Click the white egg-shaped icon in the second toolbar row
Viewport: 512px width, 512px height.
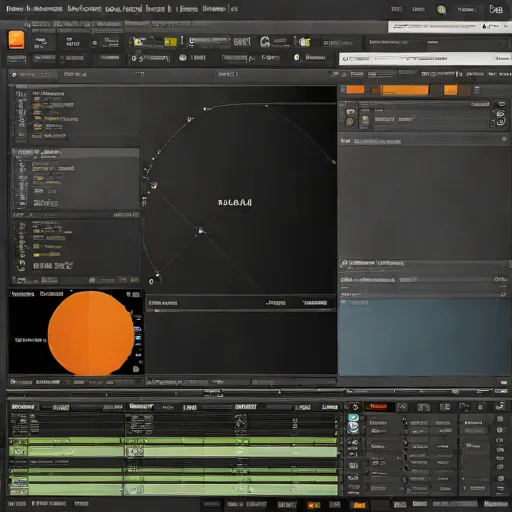click(183, 58)
